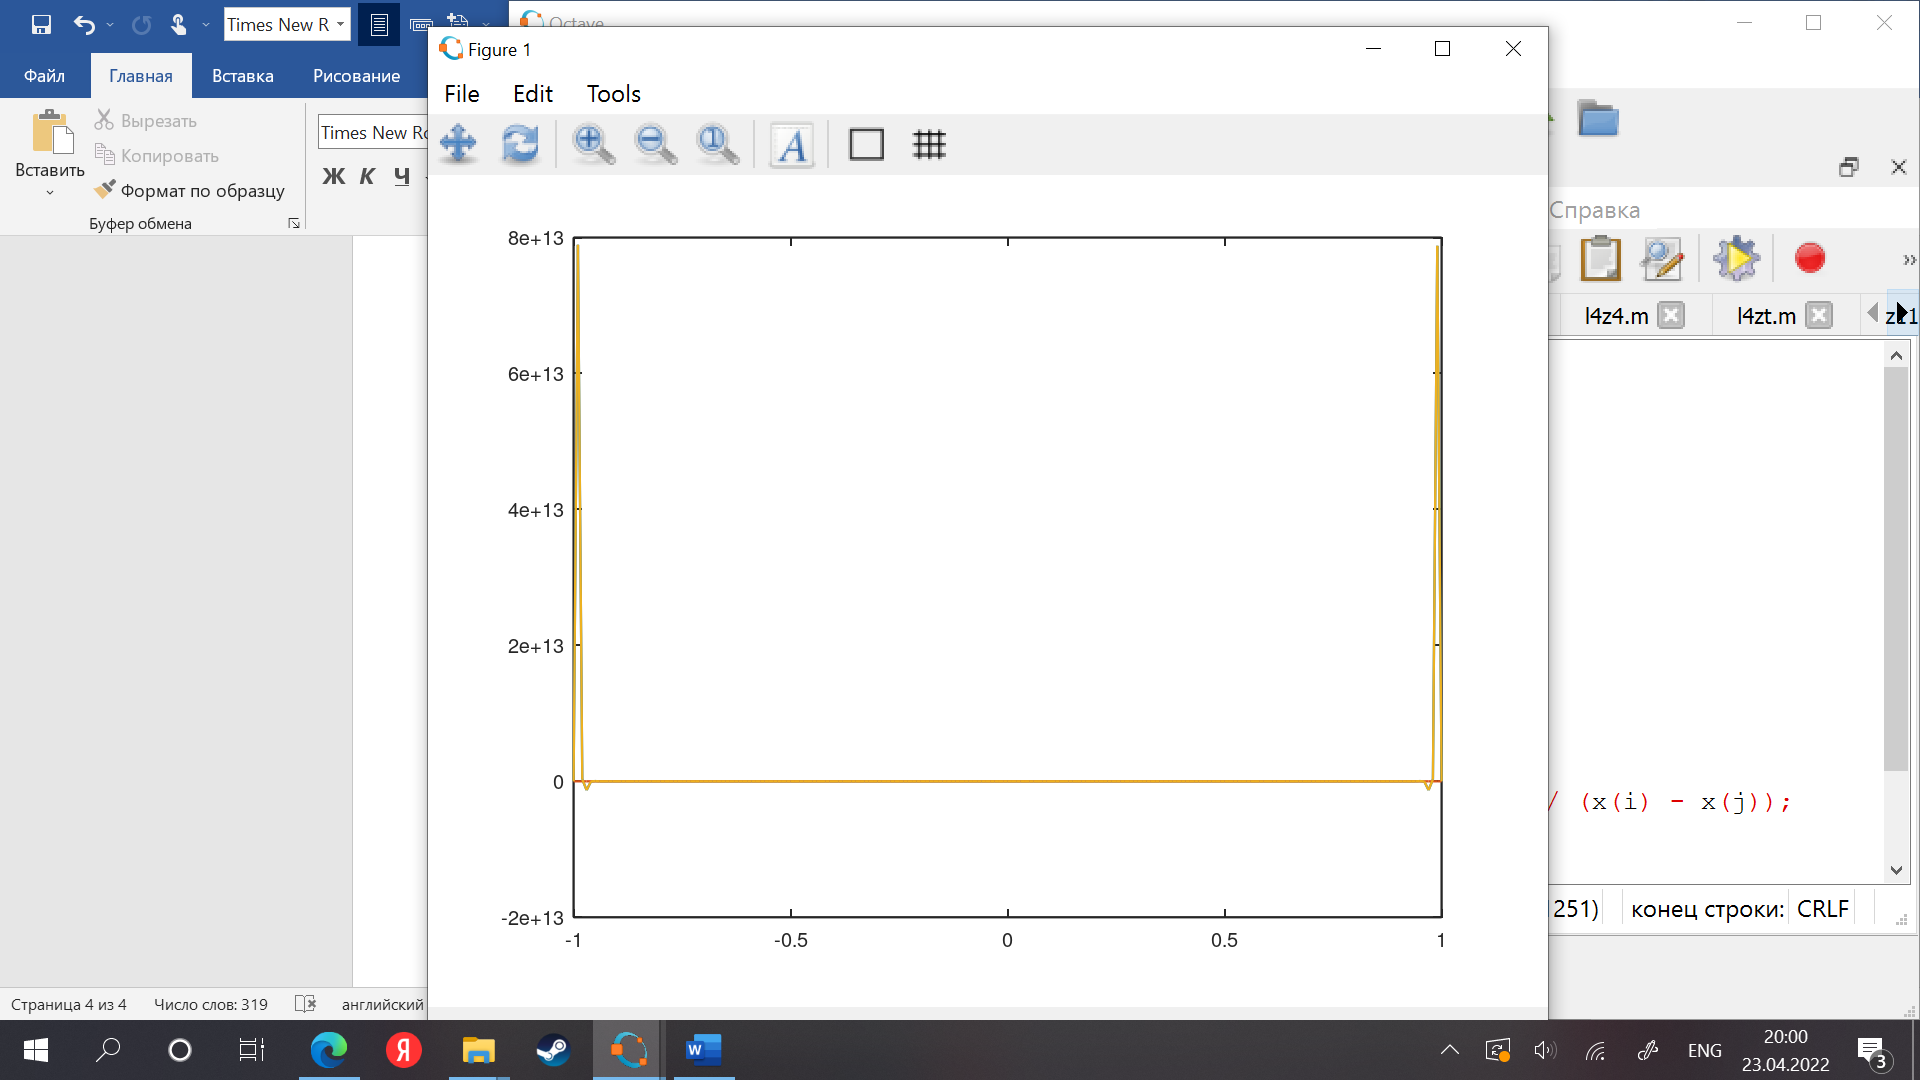Close the l4z4.m editor tab
The width and height of the screenshot is (1920, 1080).
1671,316
